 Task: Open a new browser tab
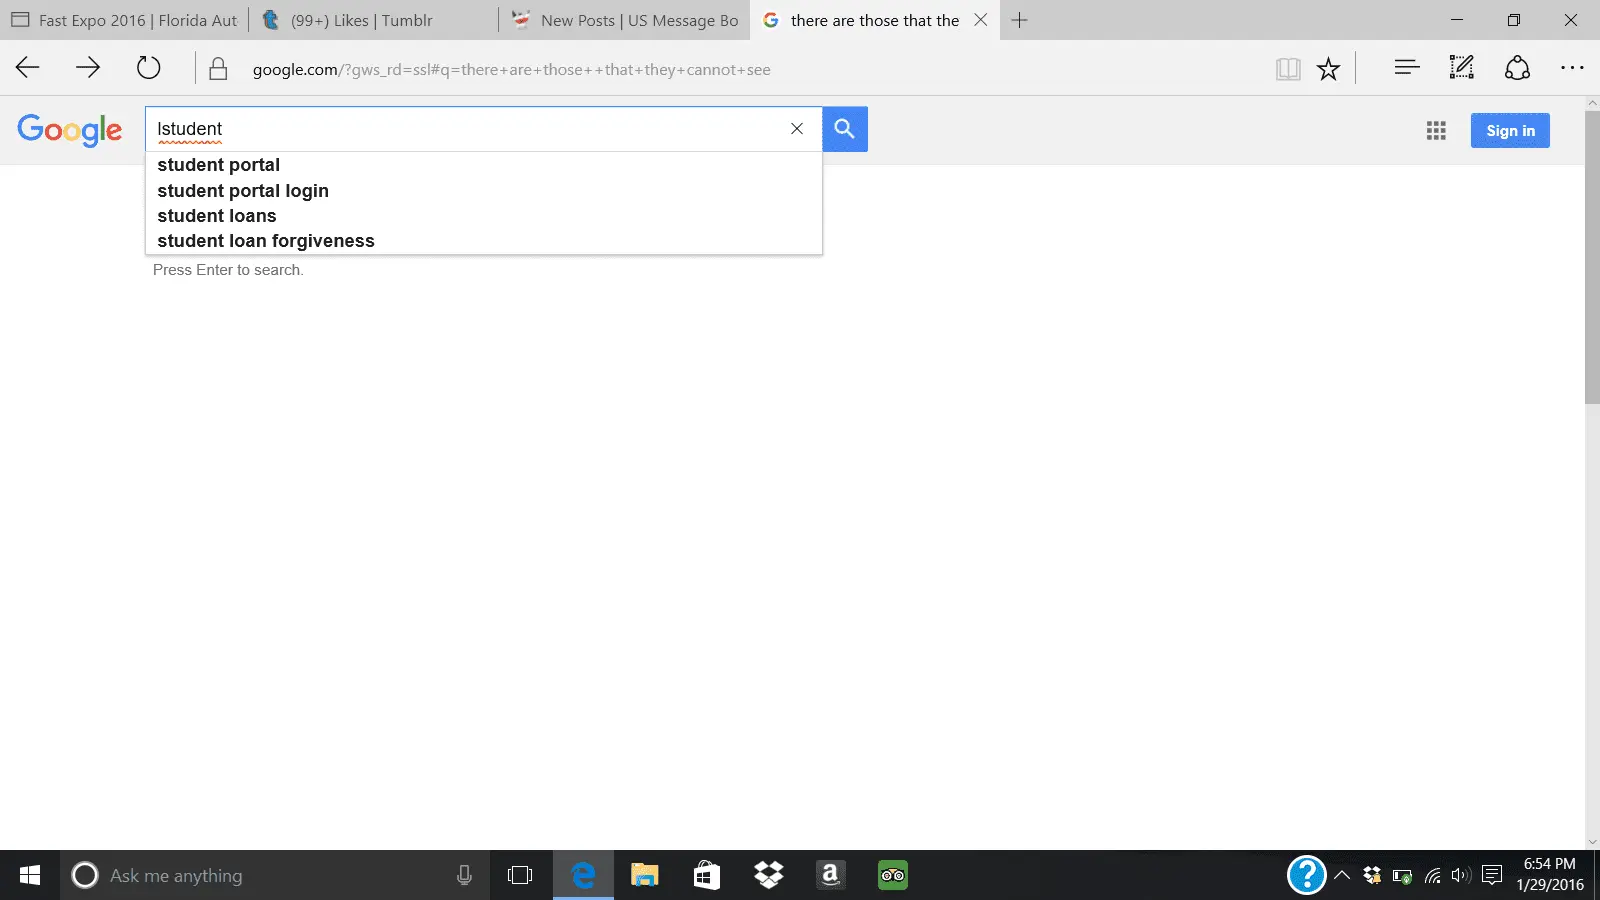click(x=1019, y=20)
